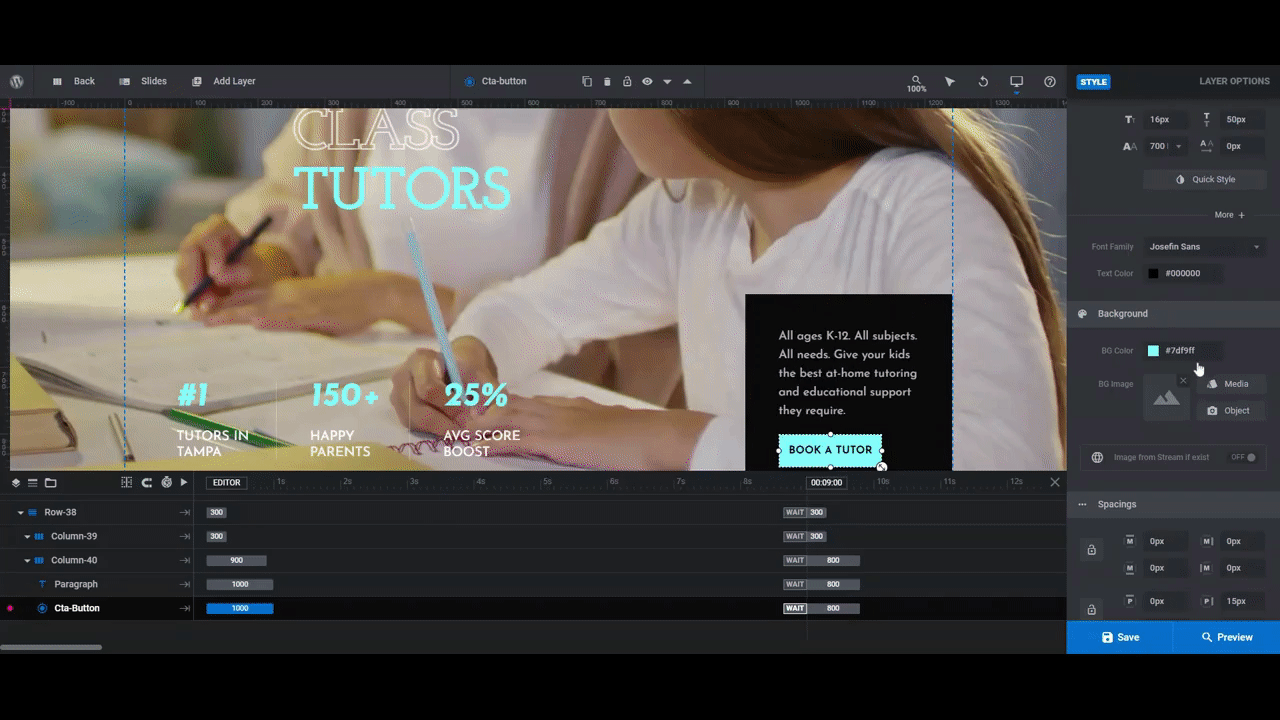Toggle Image from Stream if exist switch
The image size is (1280, 720).
pos(1244,457)
